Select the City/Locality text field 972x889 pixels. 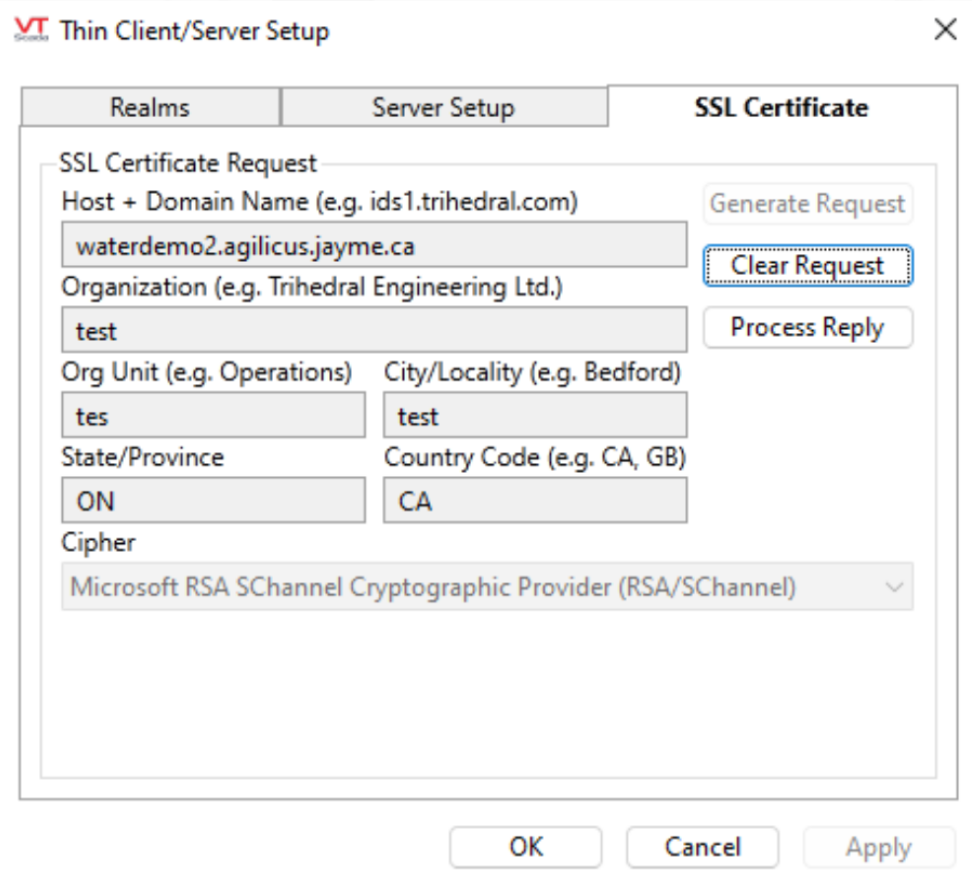pyautogui.click(x=535, y=415)
